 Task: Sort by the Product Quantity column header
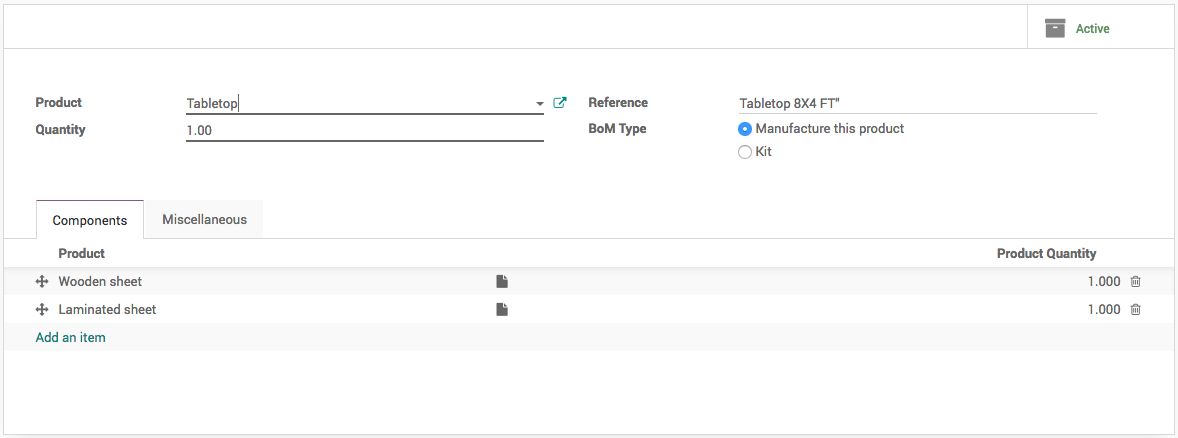pos(1046,254)
